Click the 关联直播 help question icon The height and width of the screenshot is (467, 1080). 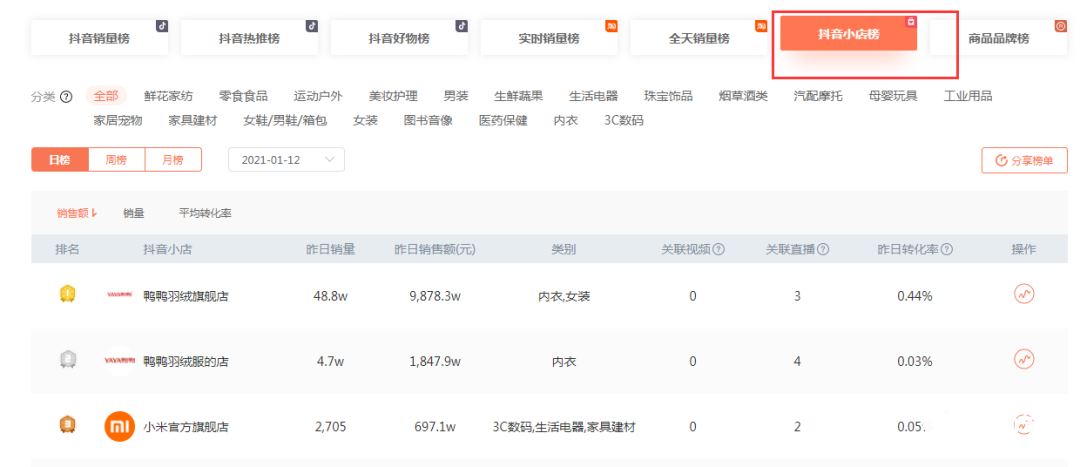(823, 250)
